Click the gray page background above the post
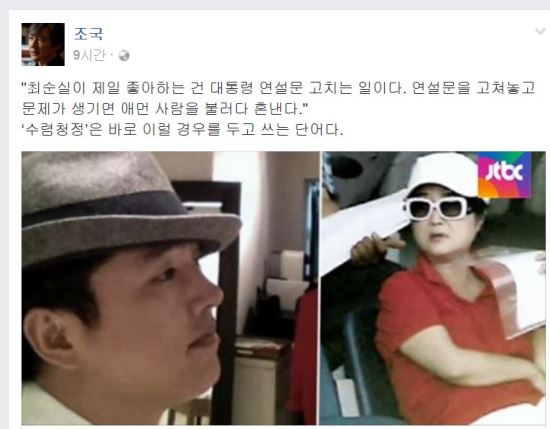 275,5
